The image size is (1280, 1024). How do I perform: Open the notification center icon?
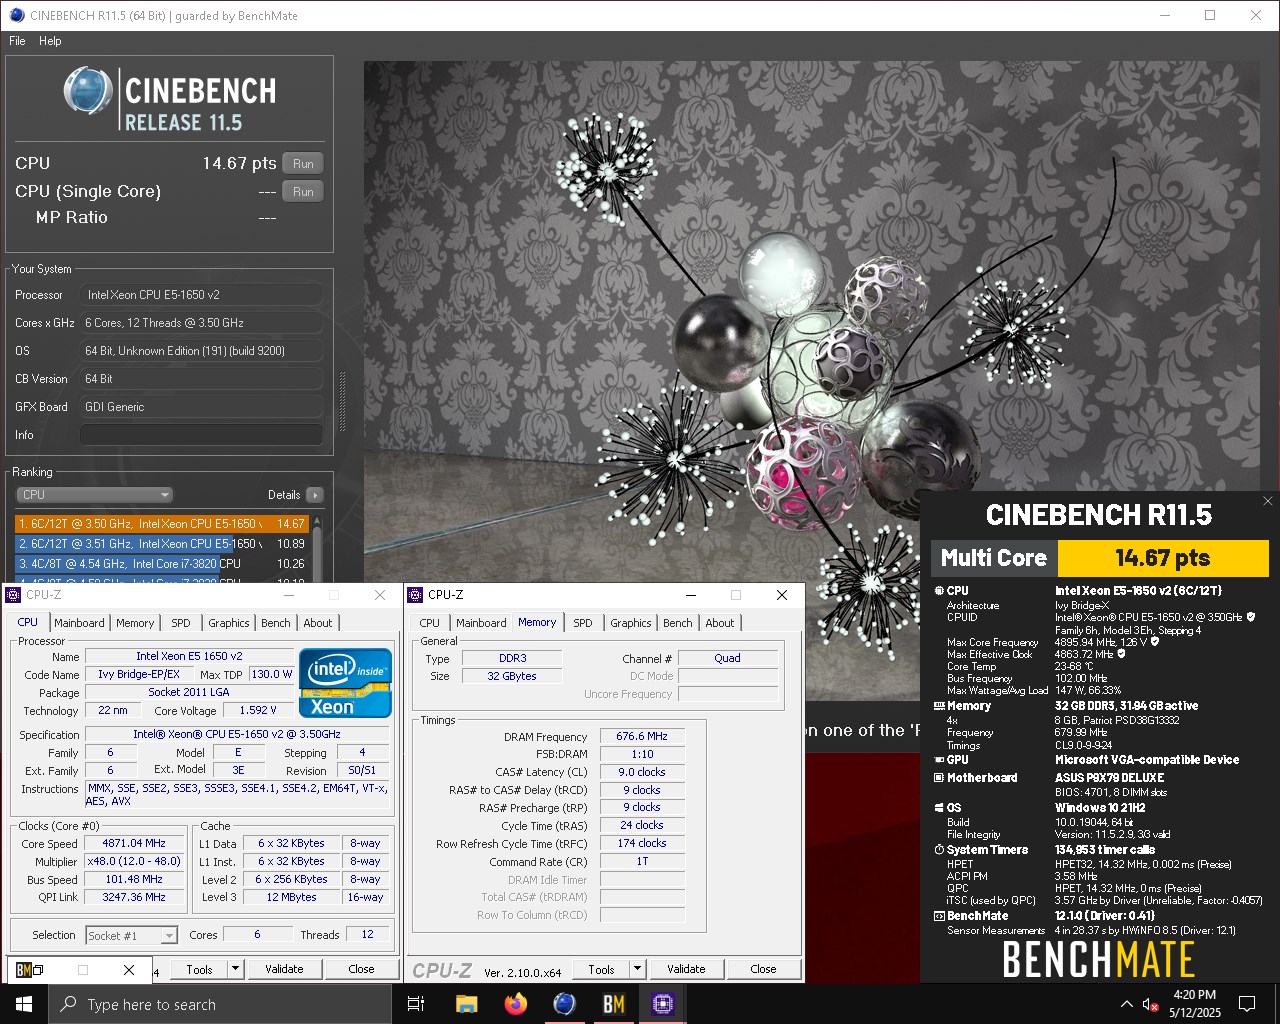click(1247, 1004)
